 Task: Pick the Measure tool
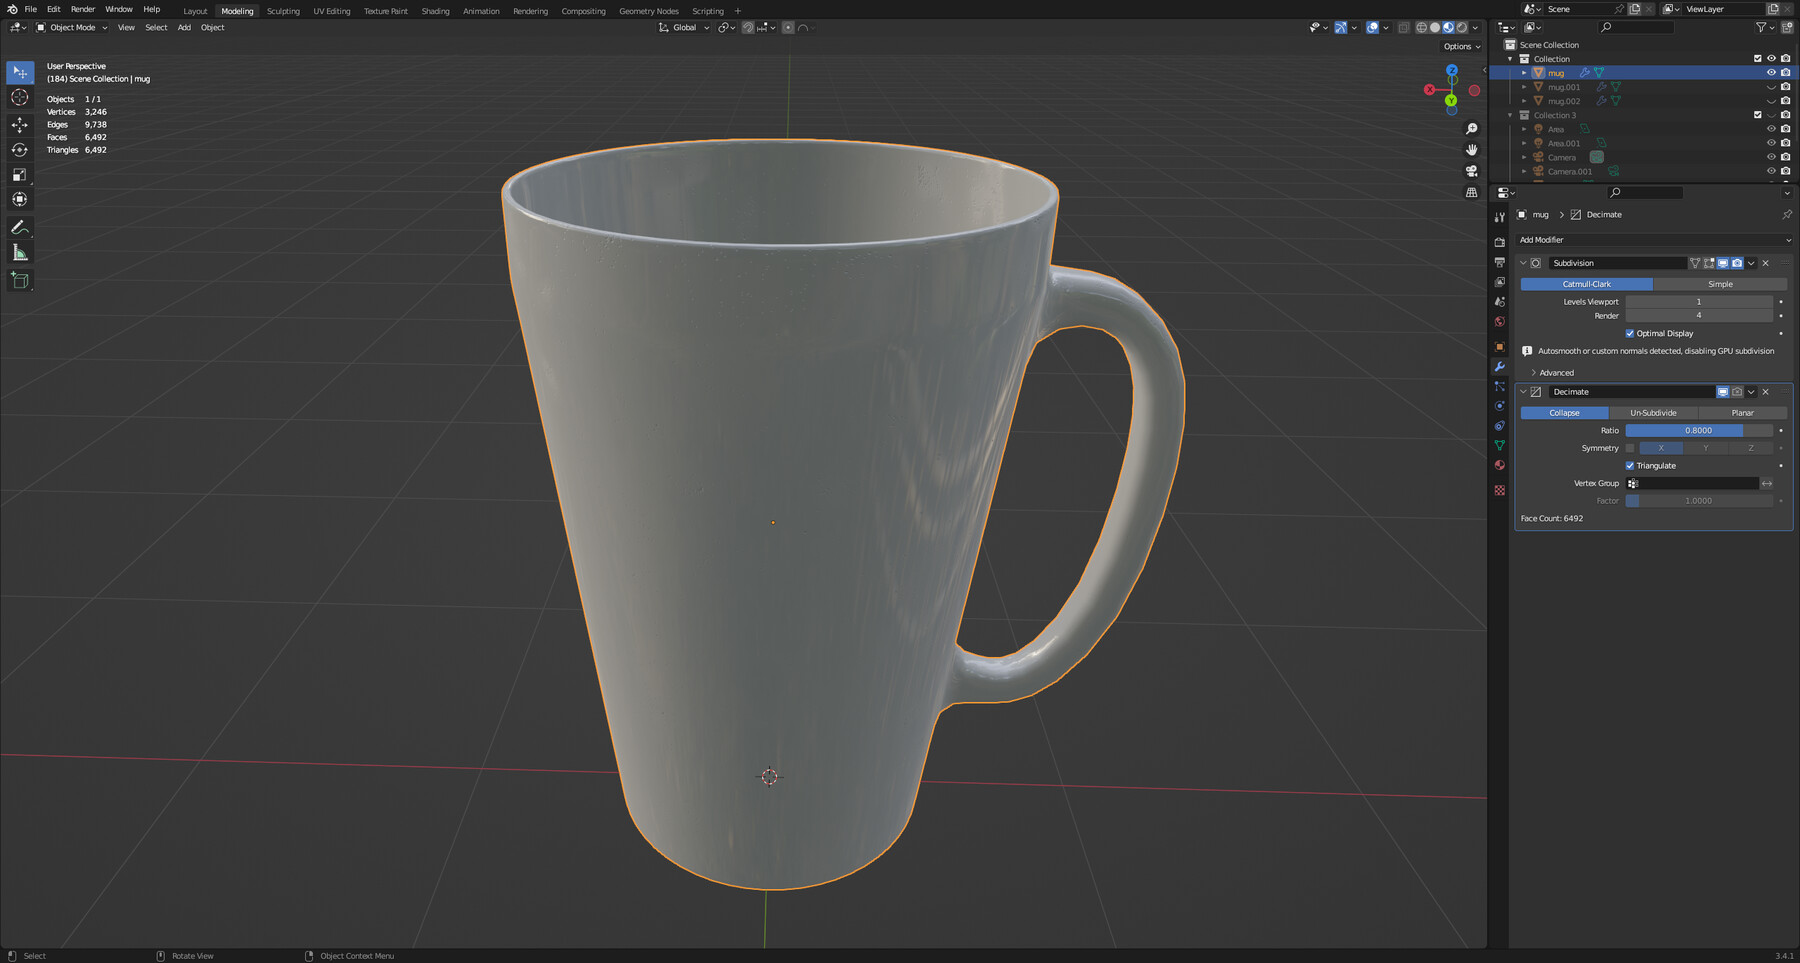pos(20,253)
